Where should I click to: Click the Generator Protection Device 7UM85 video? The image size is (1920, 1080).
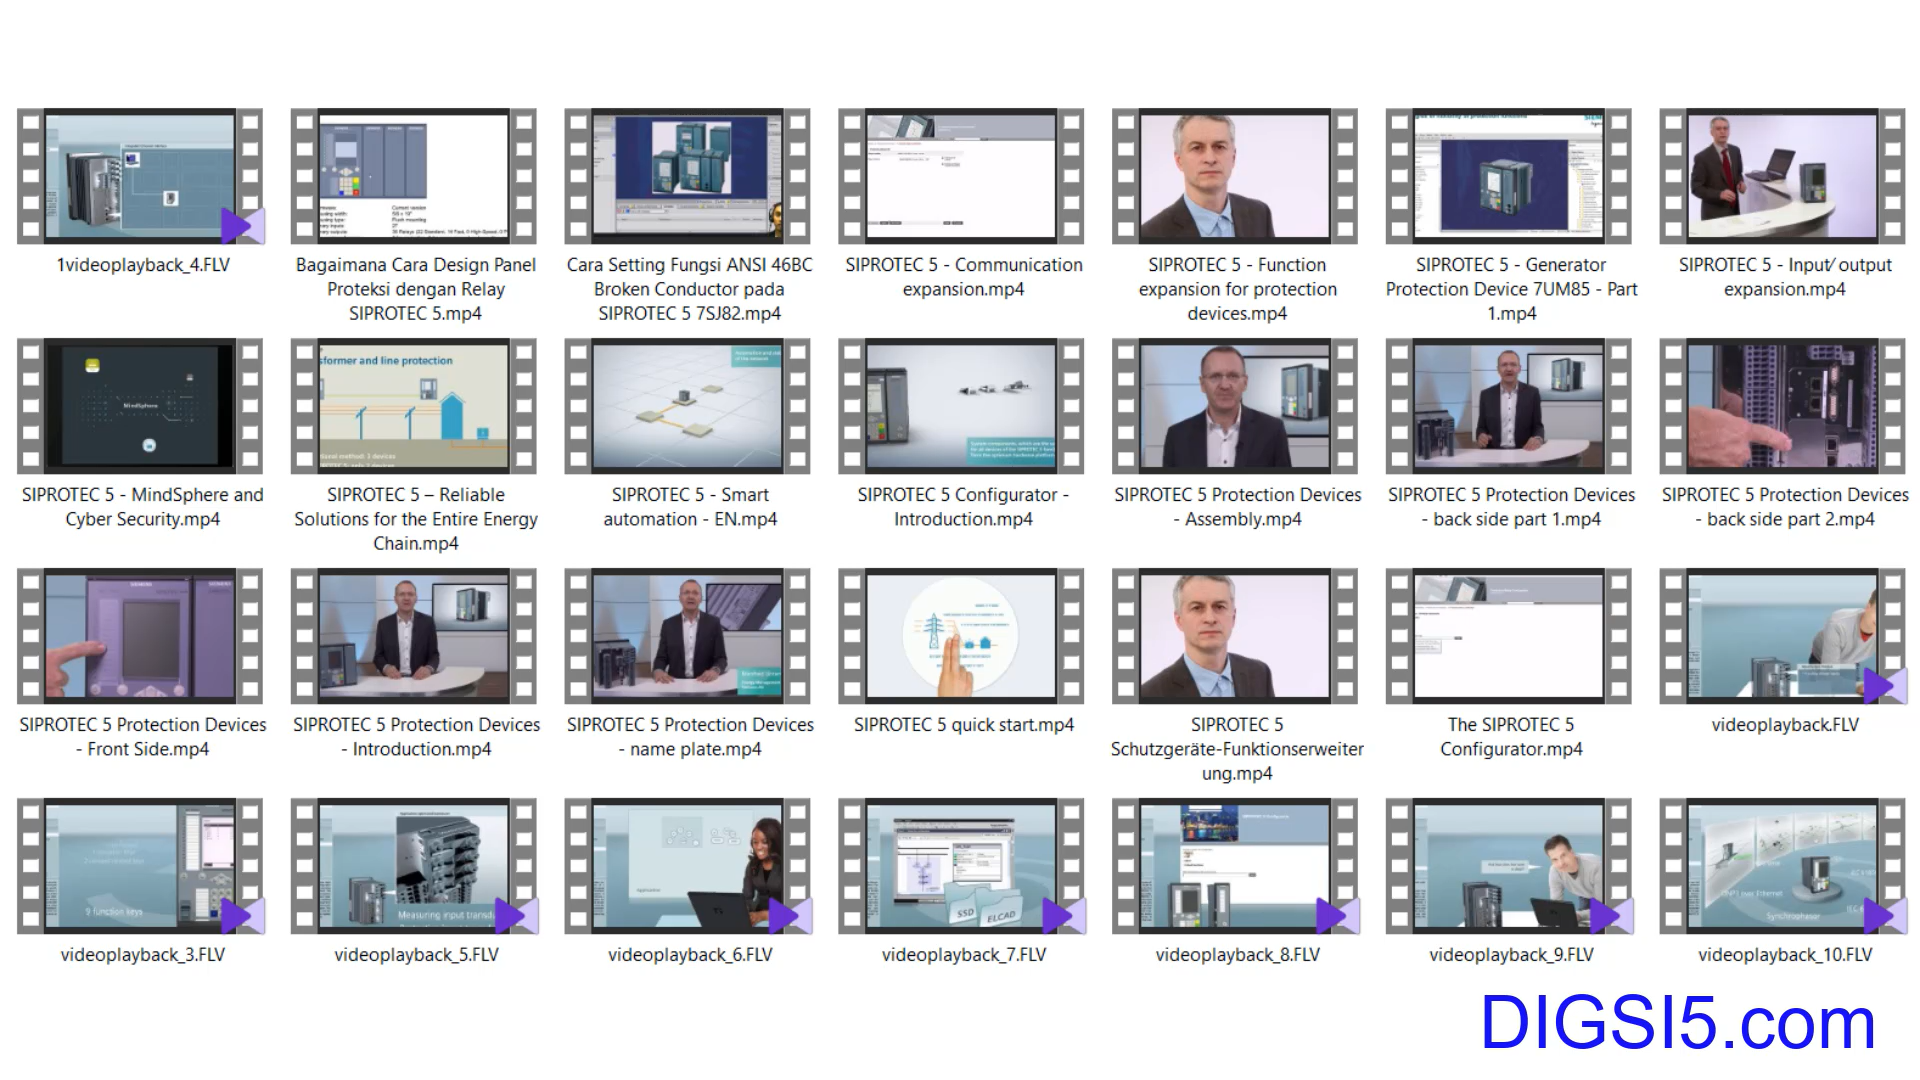point(1509,177)
